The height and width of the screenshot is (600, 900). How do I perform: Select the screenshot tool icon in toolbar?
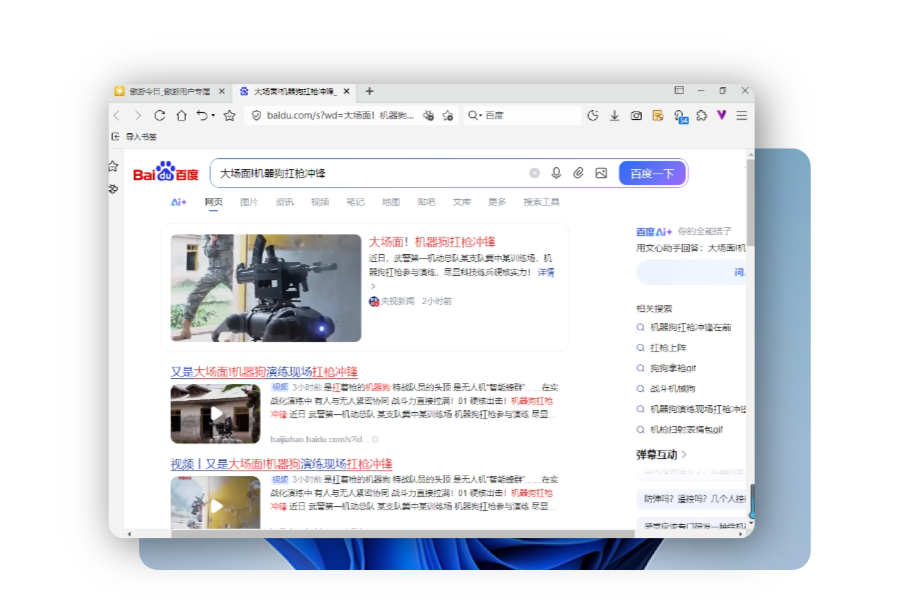click(636, 116)
